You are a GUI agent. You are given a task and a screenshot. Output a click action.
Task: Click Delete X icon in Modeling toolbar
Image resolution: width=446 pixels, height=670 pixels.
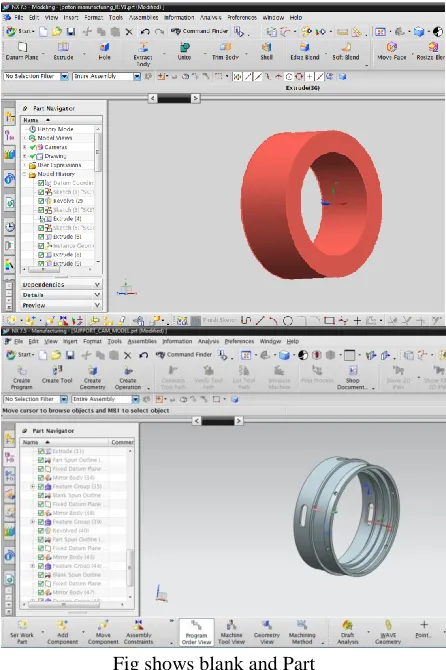point(129,32)
